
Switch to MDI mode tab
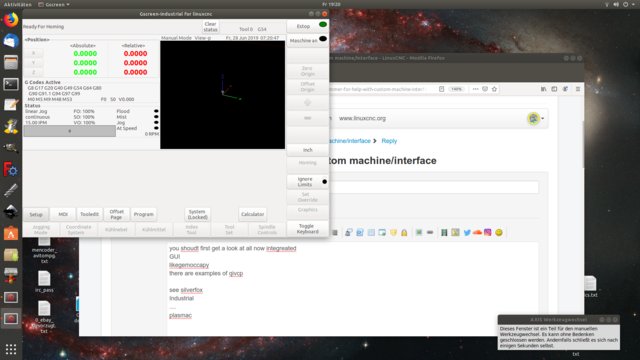(x=63, y=214)
